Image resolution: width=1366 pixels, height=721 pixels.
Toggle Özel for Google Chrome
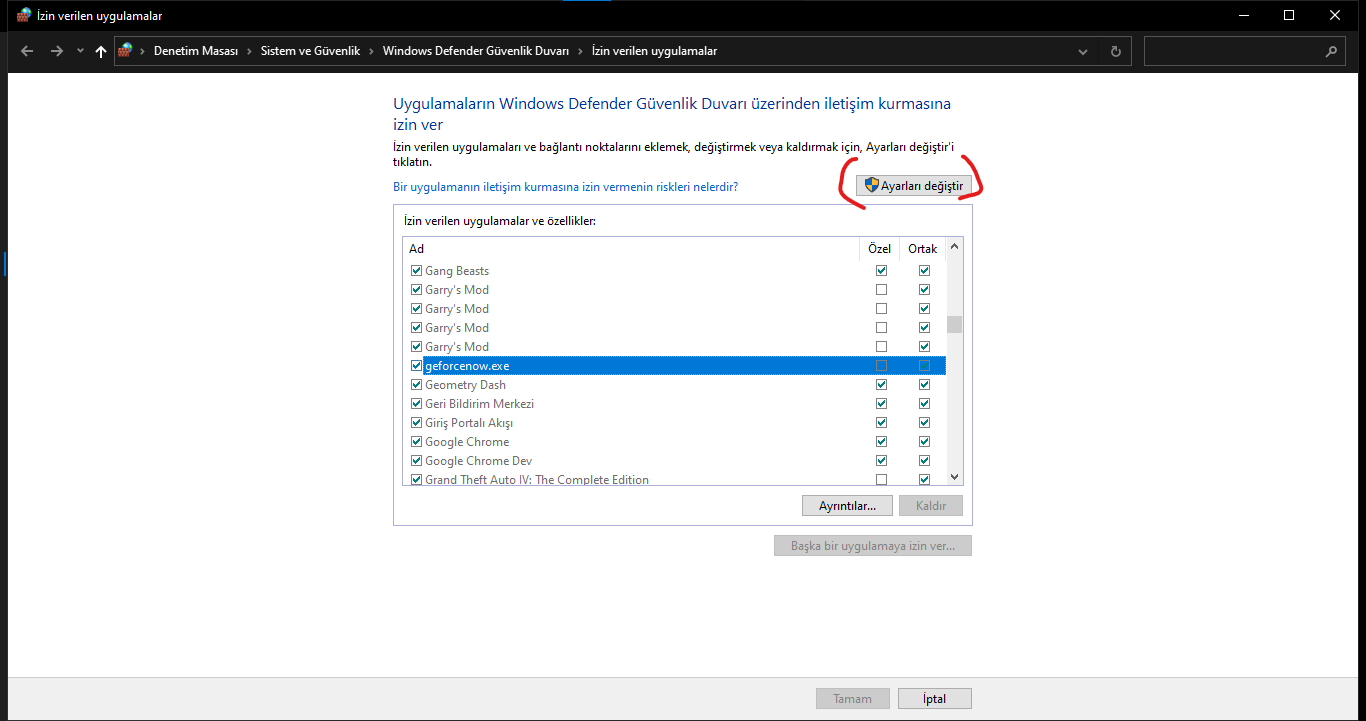(x=881, y=442)
